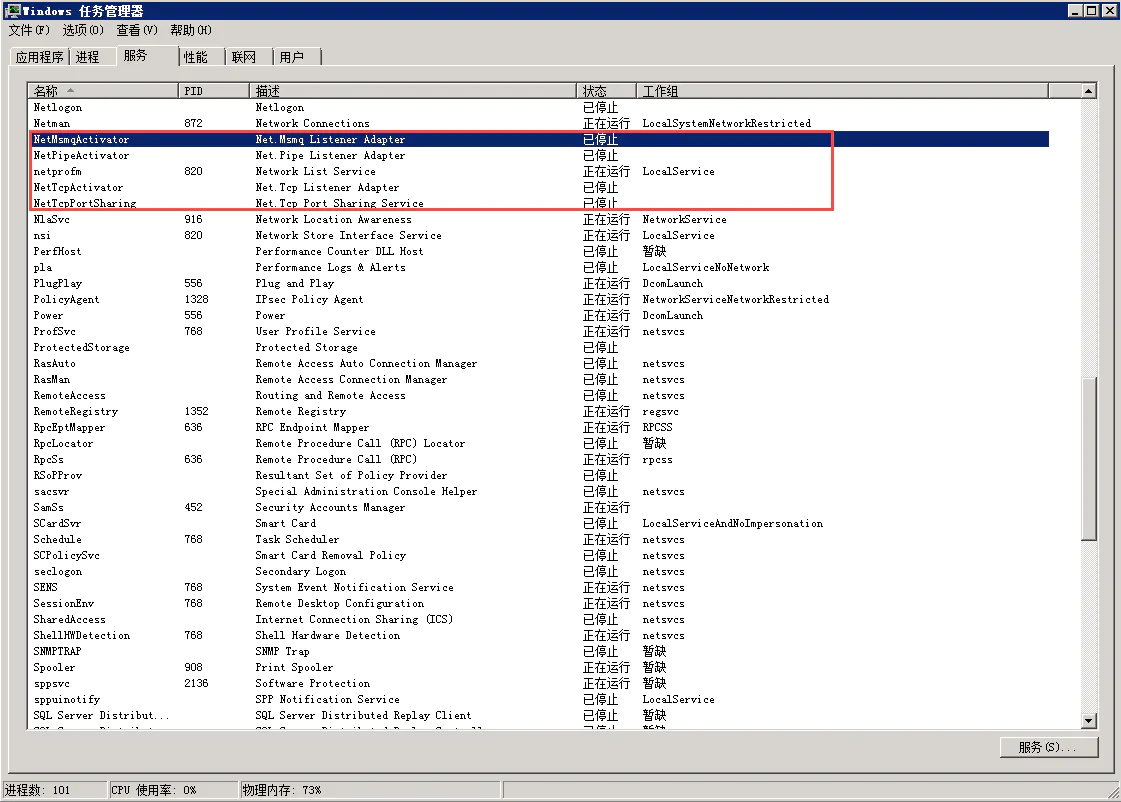Select the NetTcpPortSharing service row
Image resolution: width=1121 pixels, height=802 pixels.
coord(538,203)
